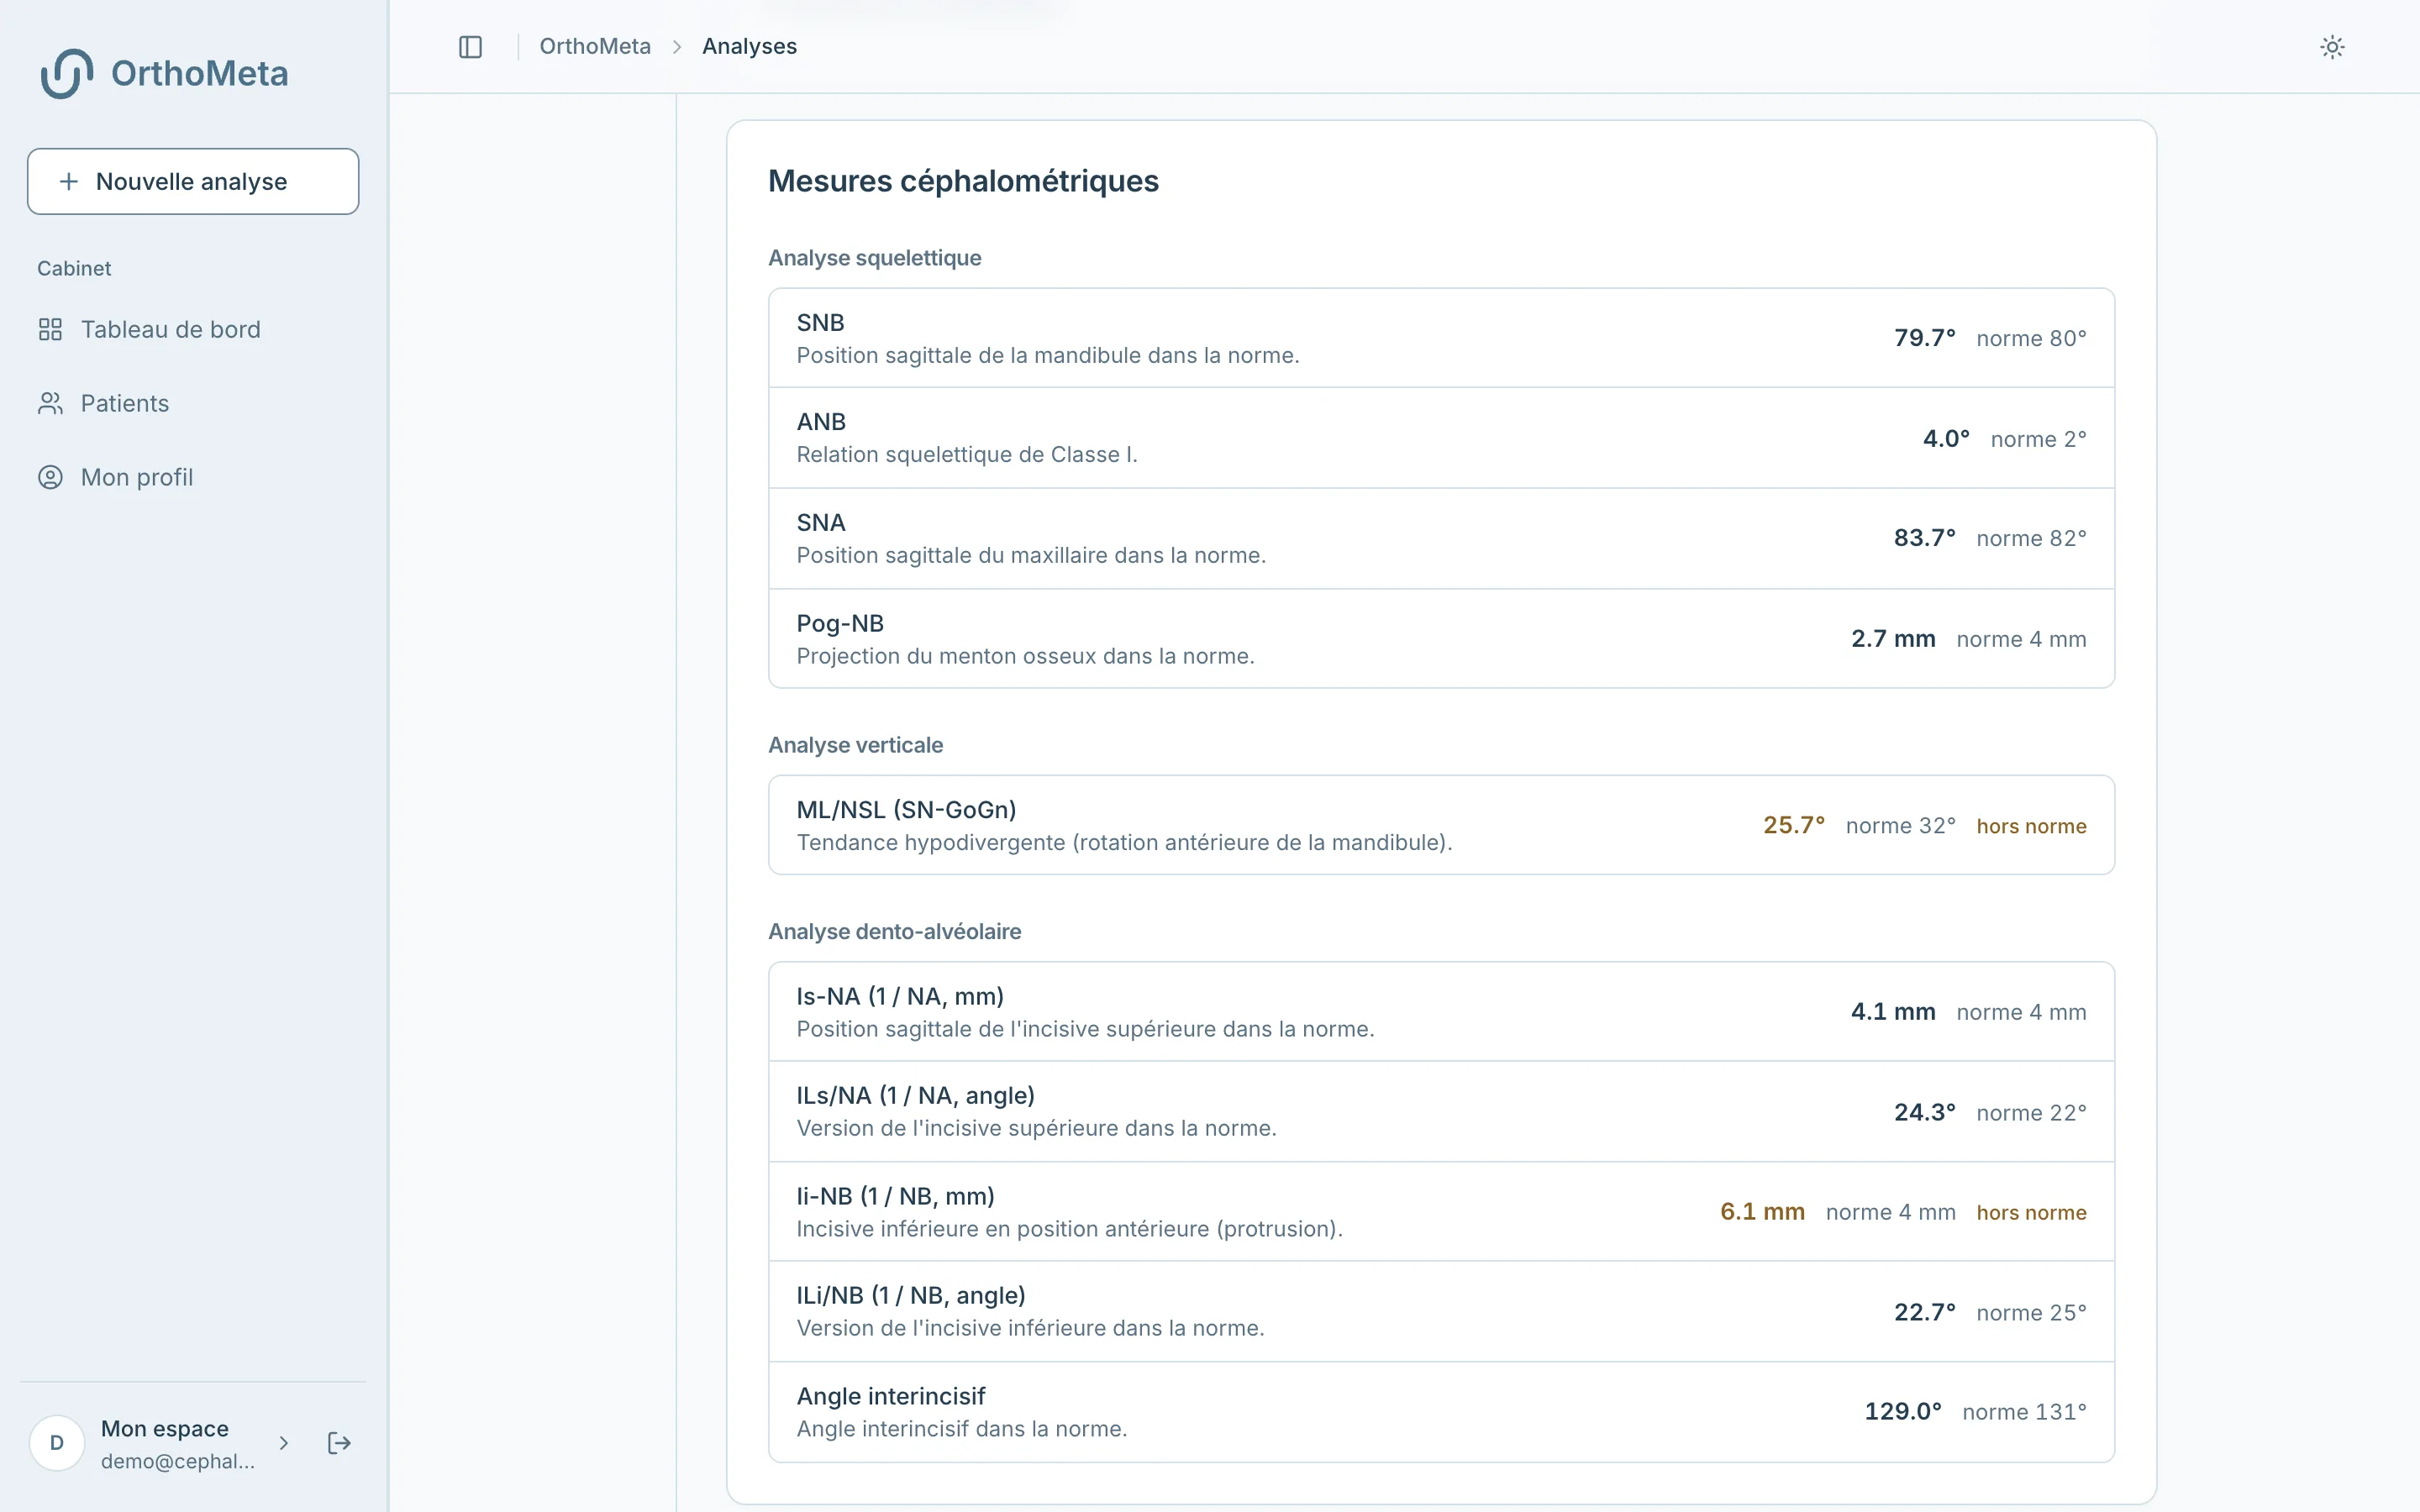Click the OrthoMeta logo icon
Viewport: 2420px width, 1512px height.
point(67,73)
